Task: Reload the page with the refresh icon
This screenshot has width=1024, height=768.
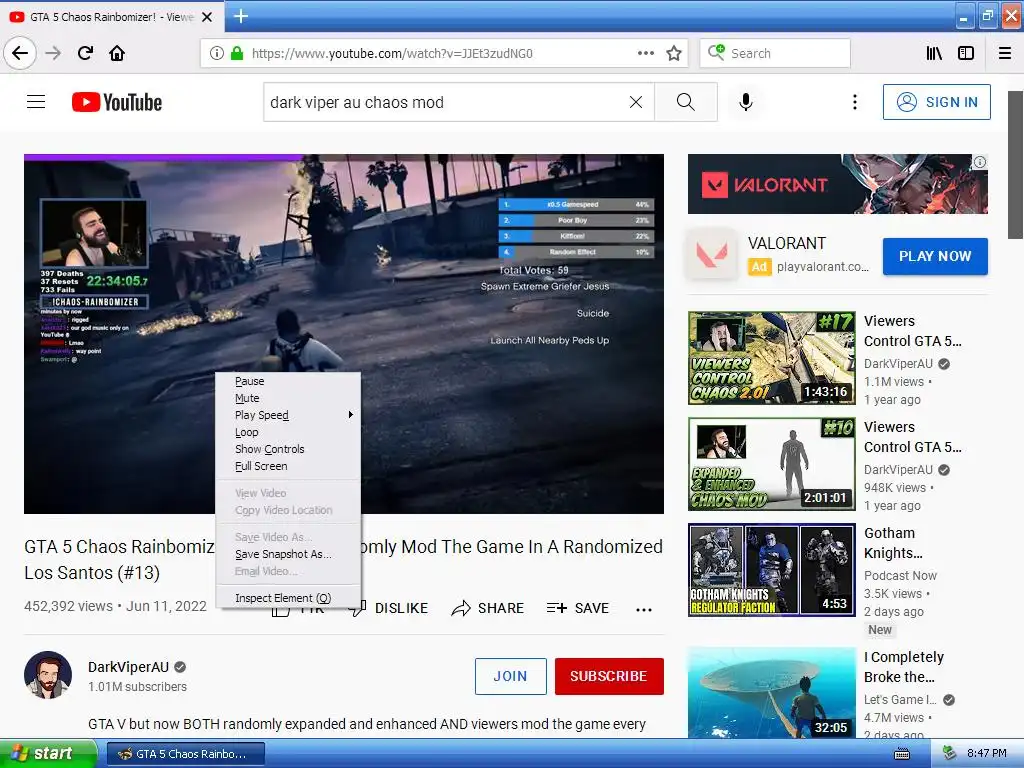Action: pyautogui.click(x=85, y=53)
